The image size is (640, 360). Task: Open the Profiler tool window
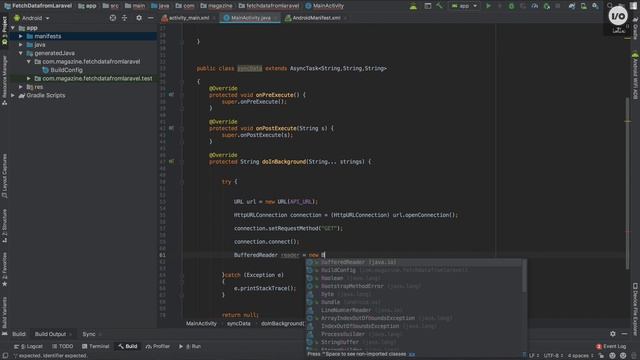coord(158,346)
